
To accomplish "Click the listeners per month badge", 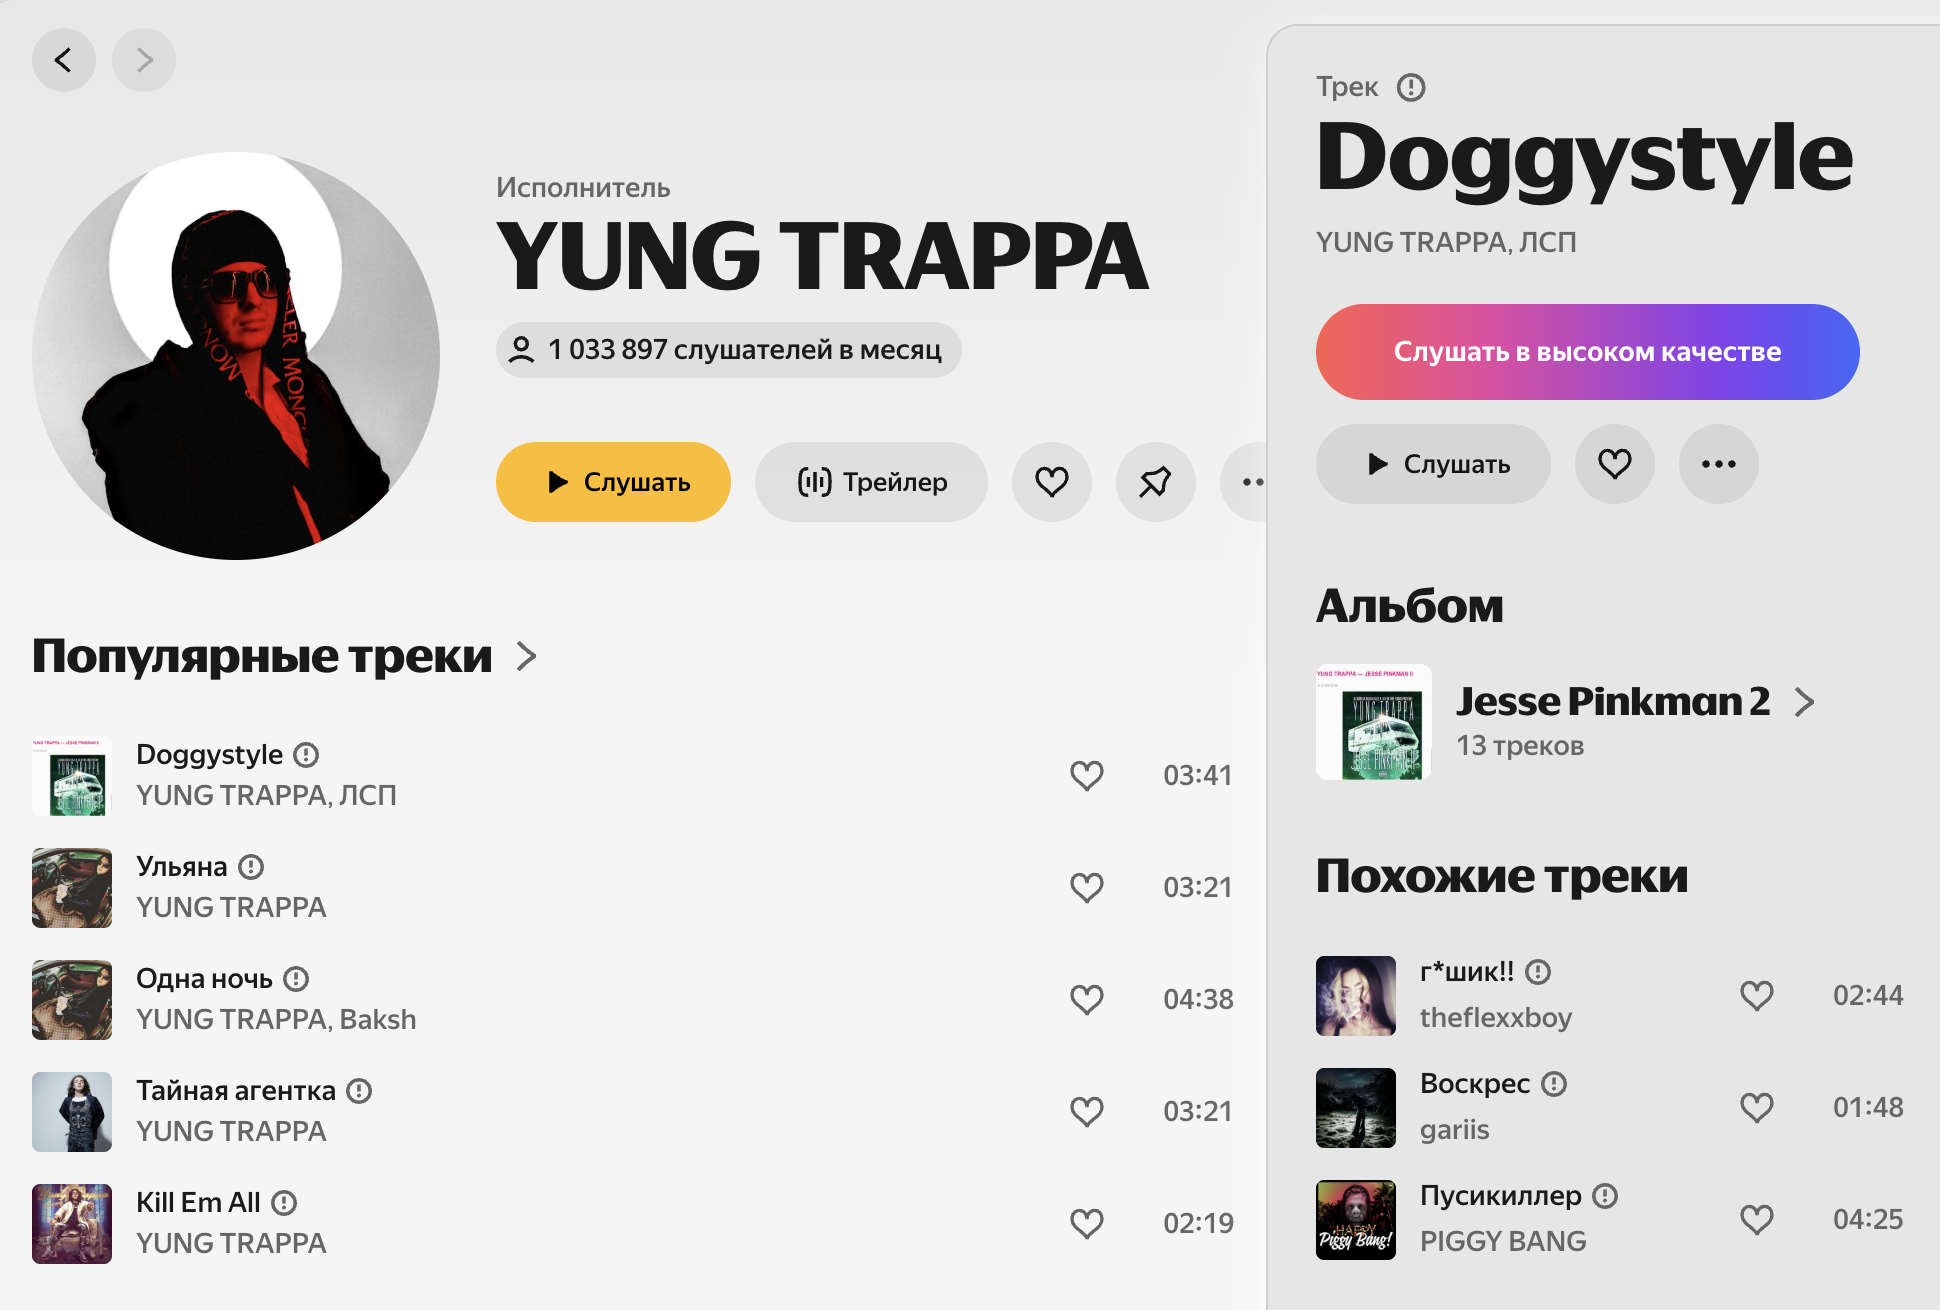I will [728, 350].
